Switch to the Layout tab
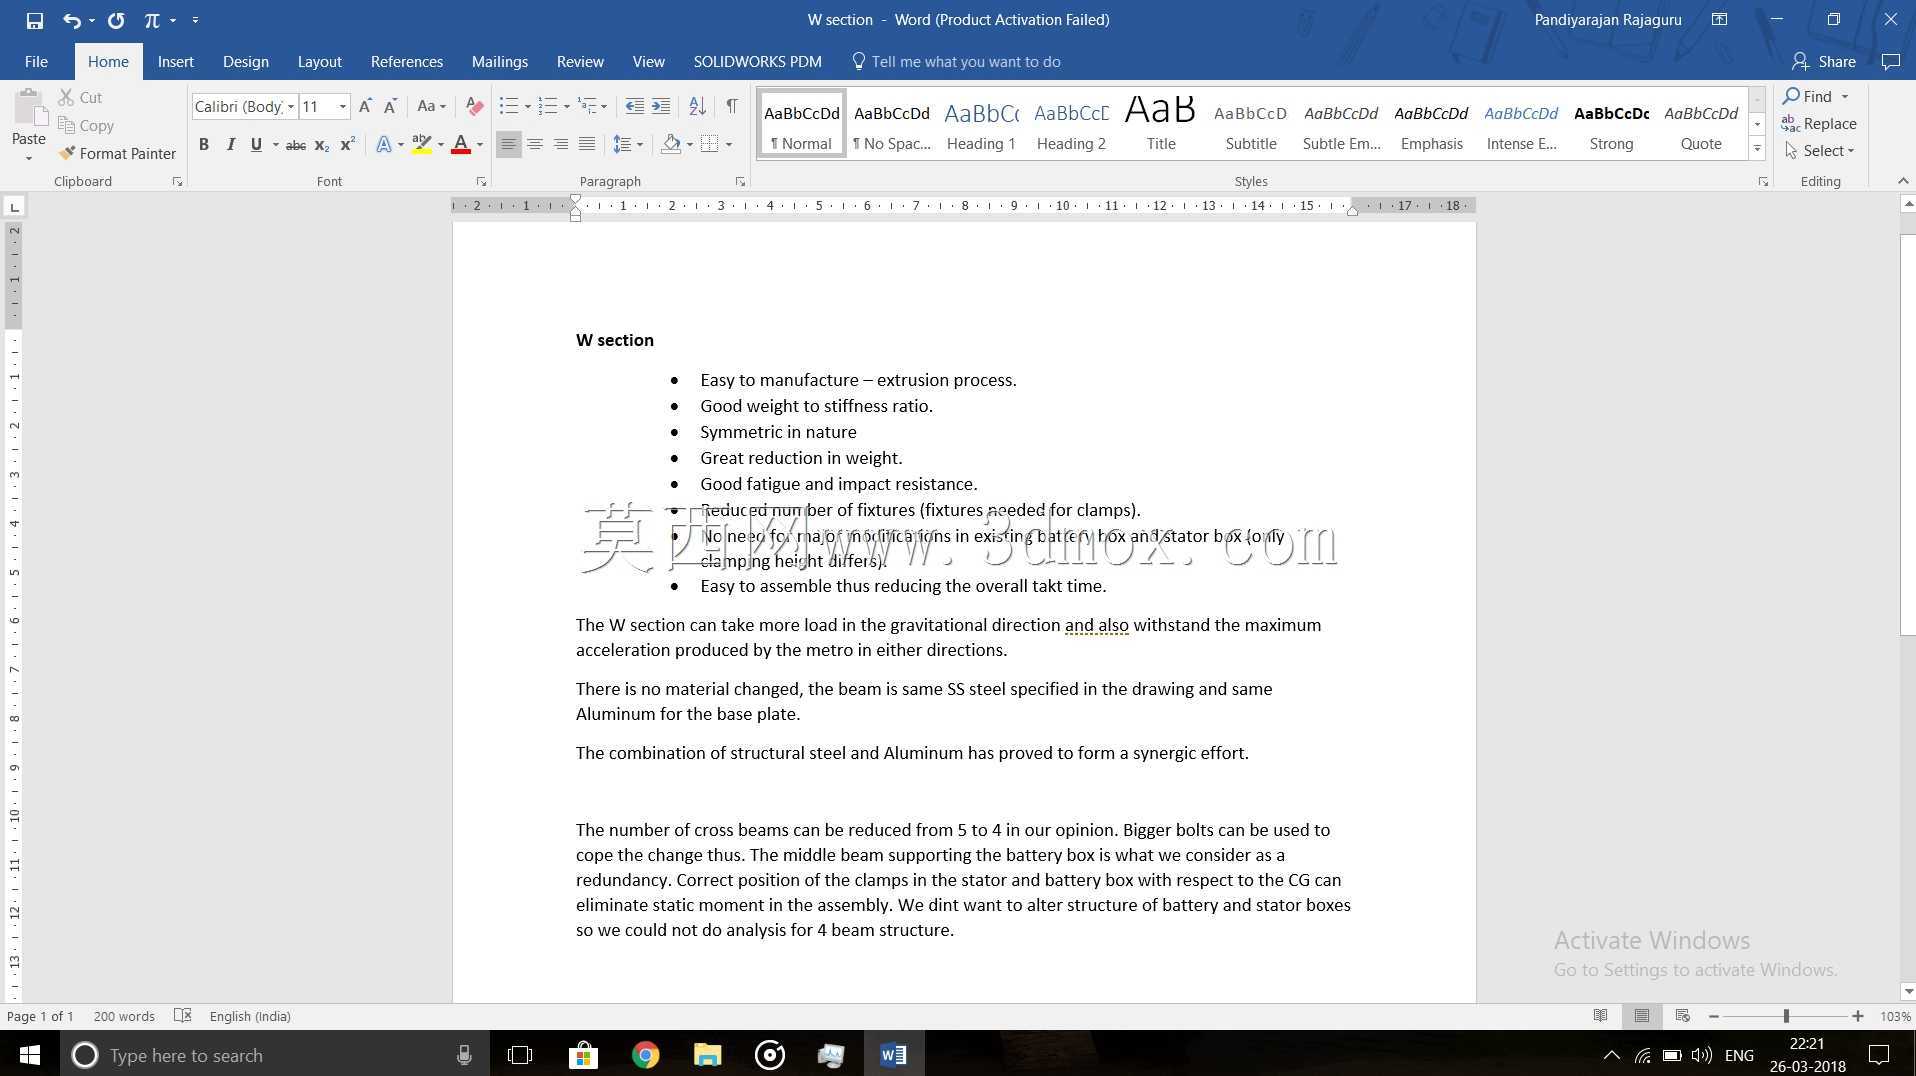 coord(320,62)
